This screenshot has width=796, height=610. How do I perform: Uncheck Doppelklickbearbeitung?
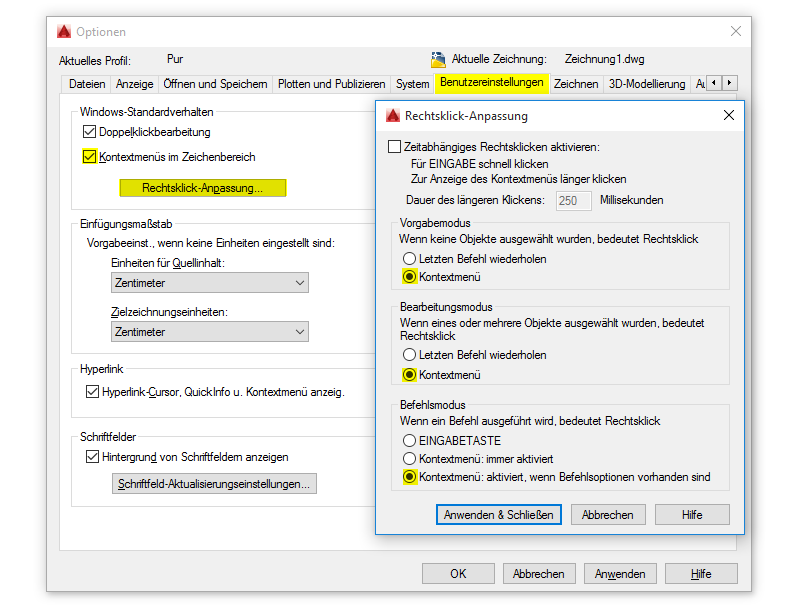tap(90, 132)
